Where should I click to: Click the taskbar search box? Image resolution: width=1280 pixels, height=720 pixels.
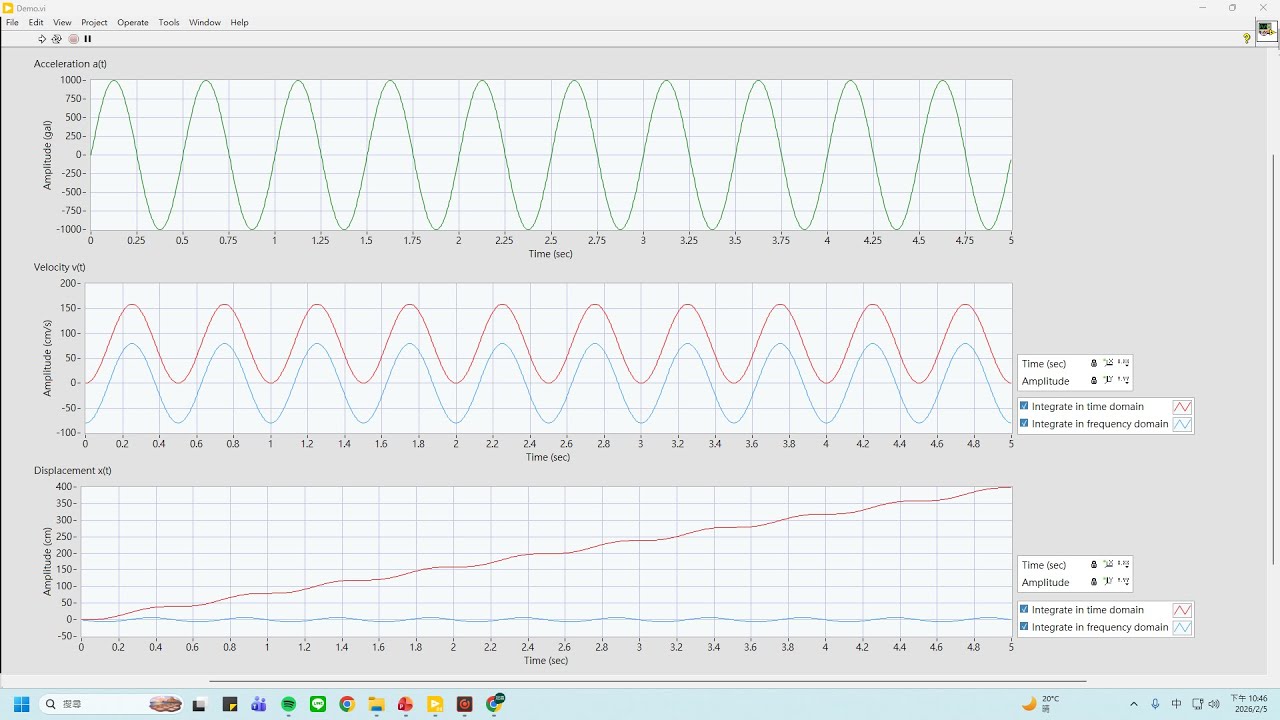pyautogui.click(x=112, y=704)
